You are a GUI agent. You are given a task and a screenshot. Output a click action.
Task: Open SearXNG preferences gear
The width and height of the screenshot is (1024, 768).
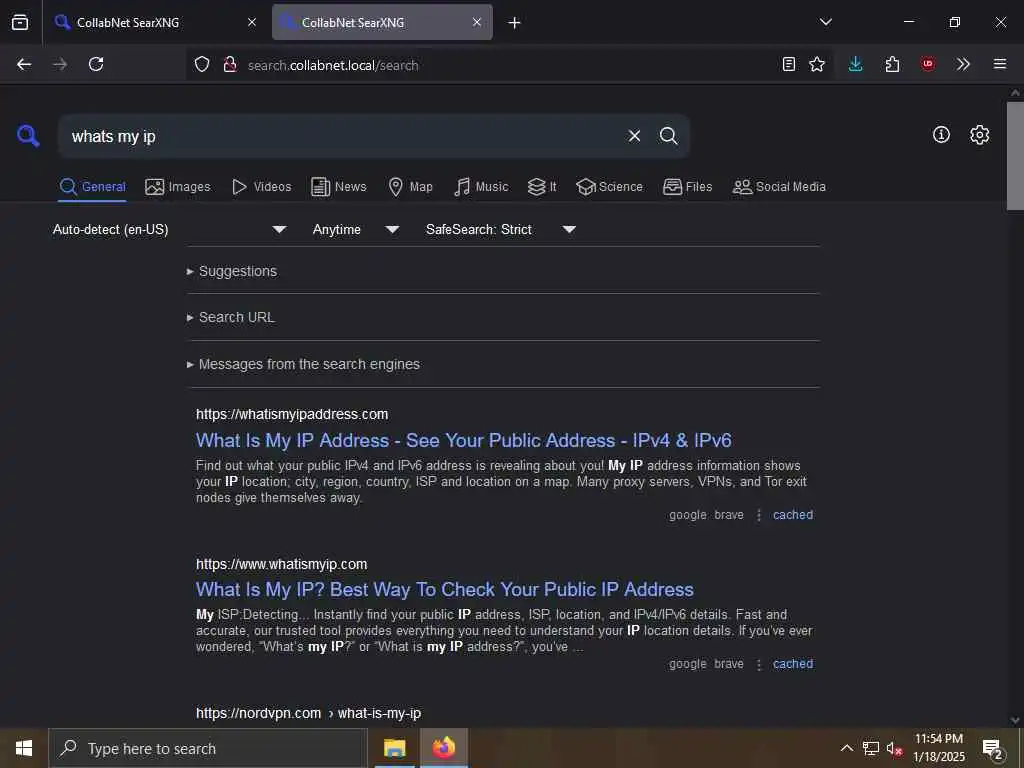(980, 135)
